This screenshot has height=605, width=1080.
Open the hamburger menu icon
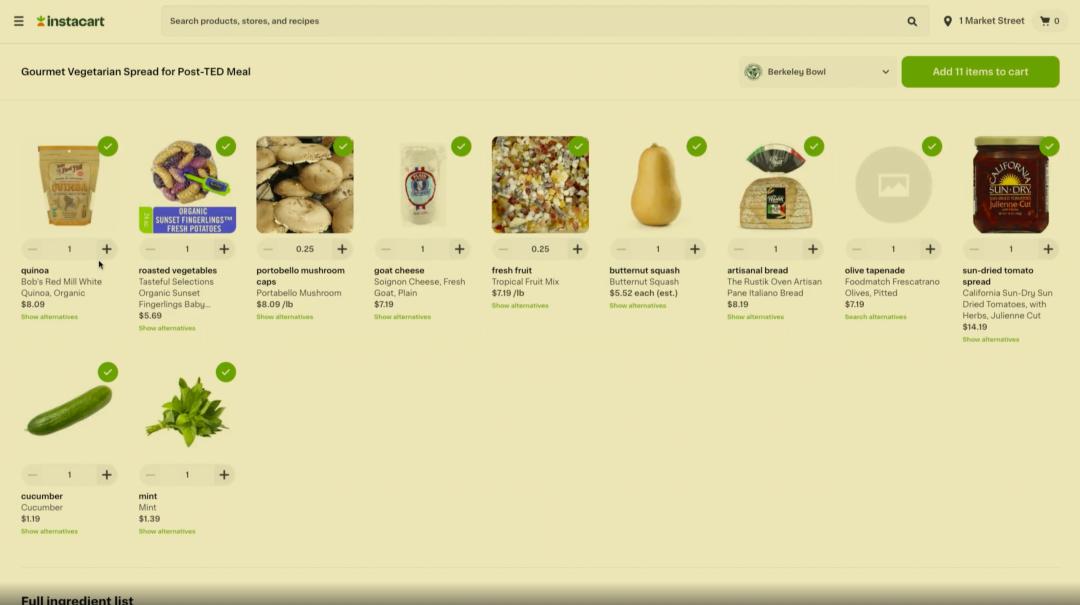tap(19, 21)
